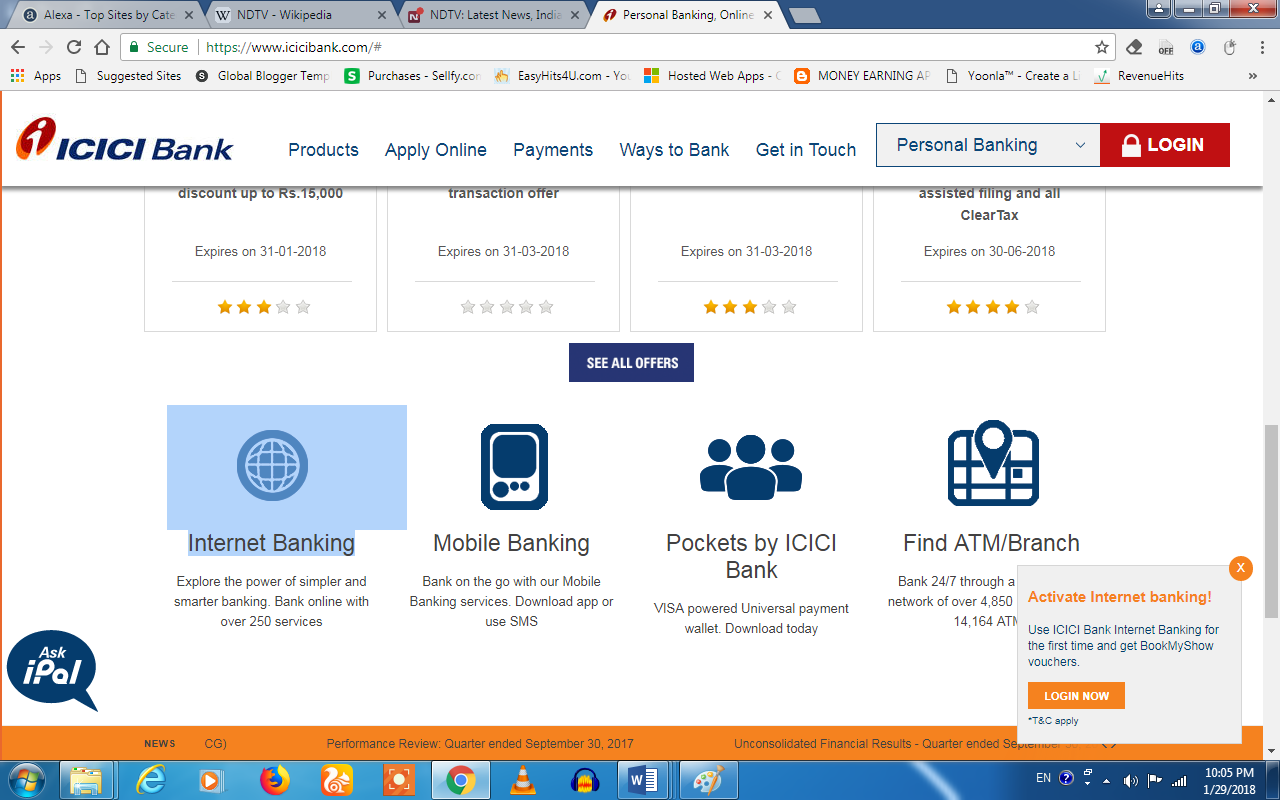Open Internet Explorer from the taskbar
The width and height of the screenshot is (1280, 802).
point(151,780)
